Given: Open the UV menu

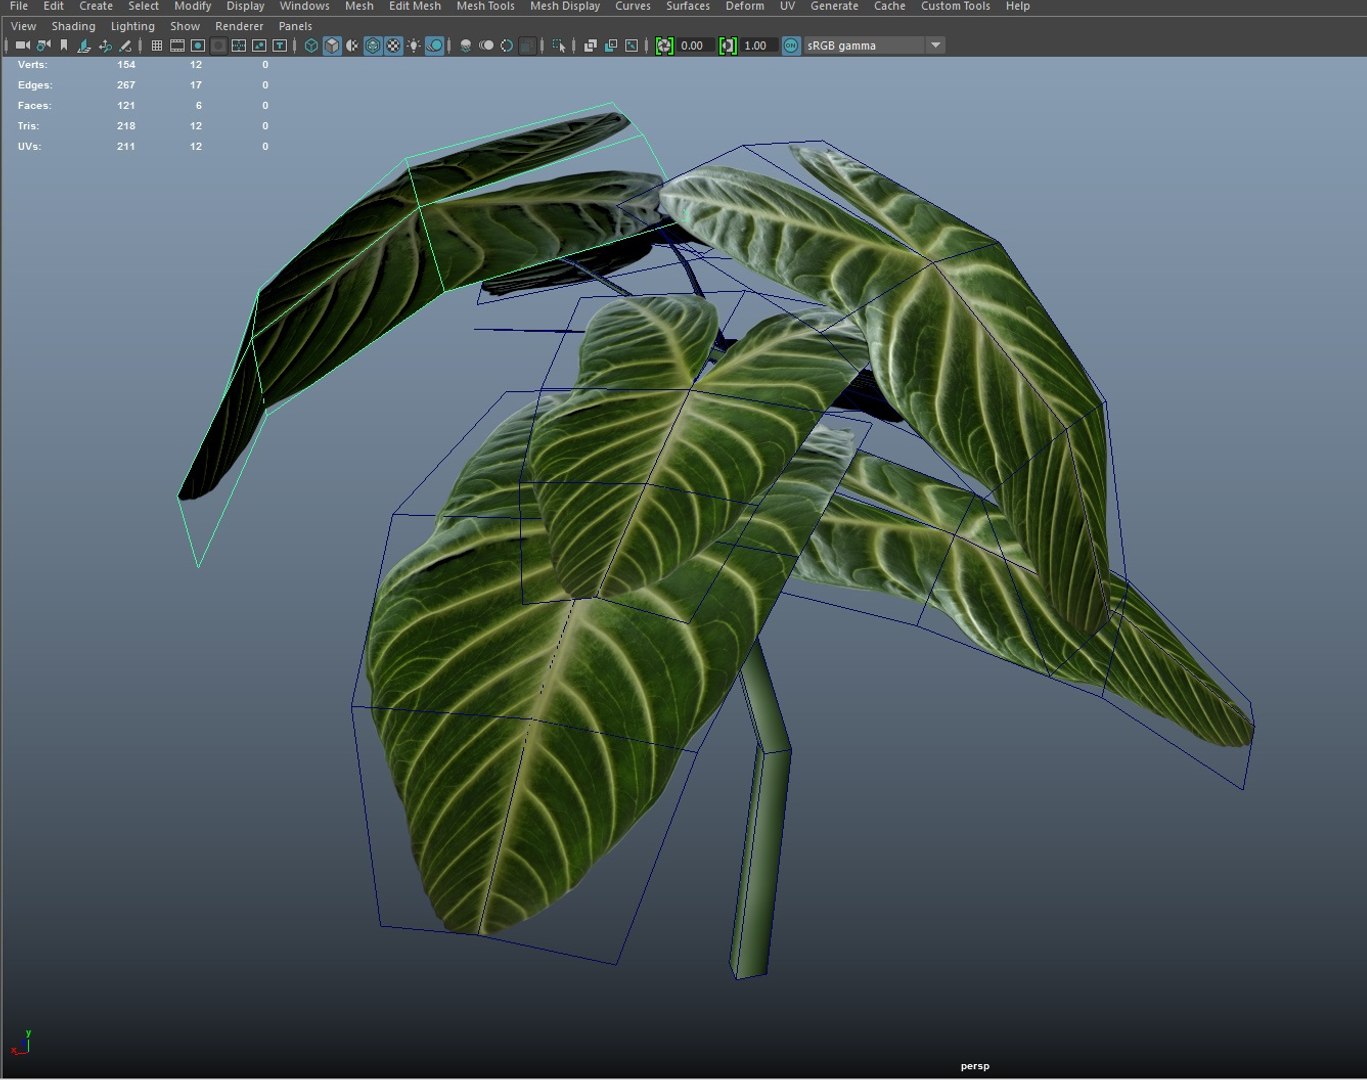Looking at the screenshot, I should (787, 6).
